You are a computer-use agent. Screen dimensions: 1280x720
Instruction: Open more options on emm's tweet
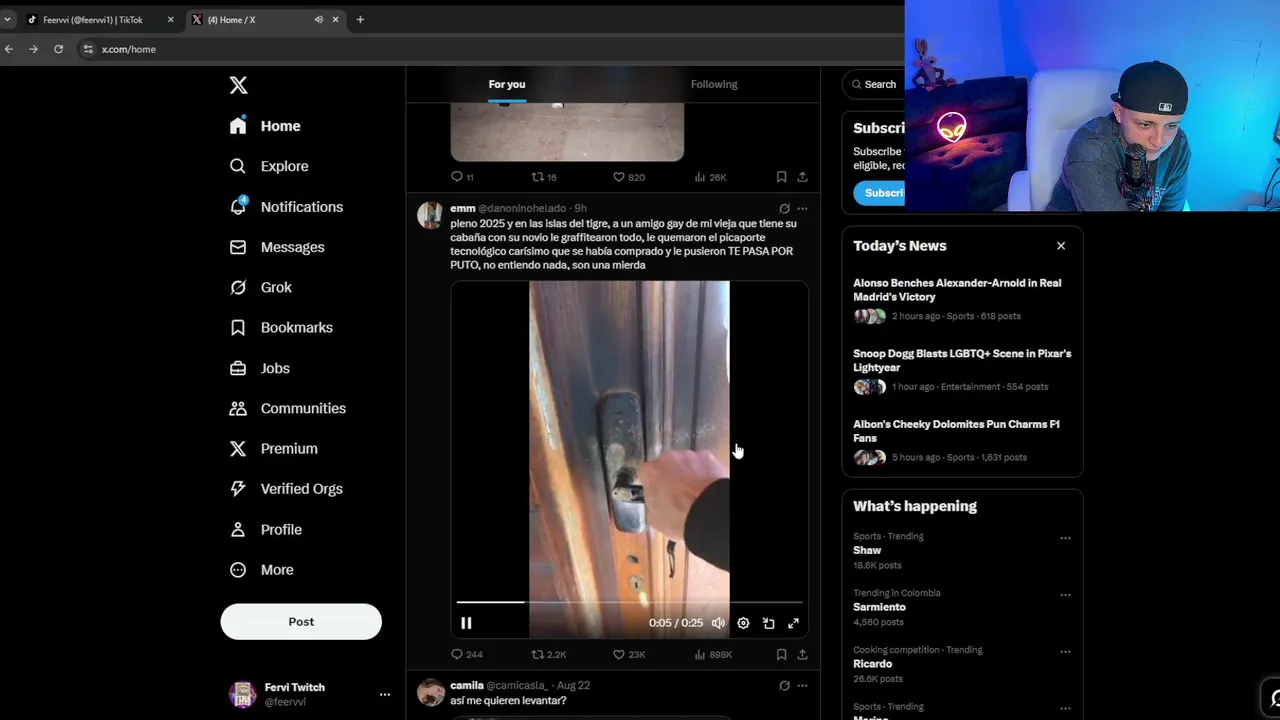click(x=802, y=209)
